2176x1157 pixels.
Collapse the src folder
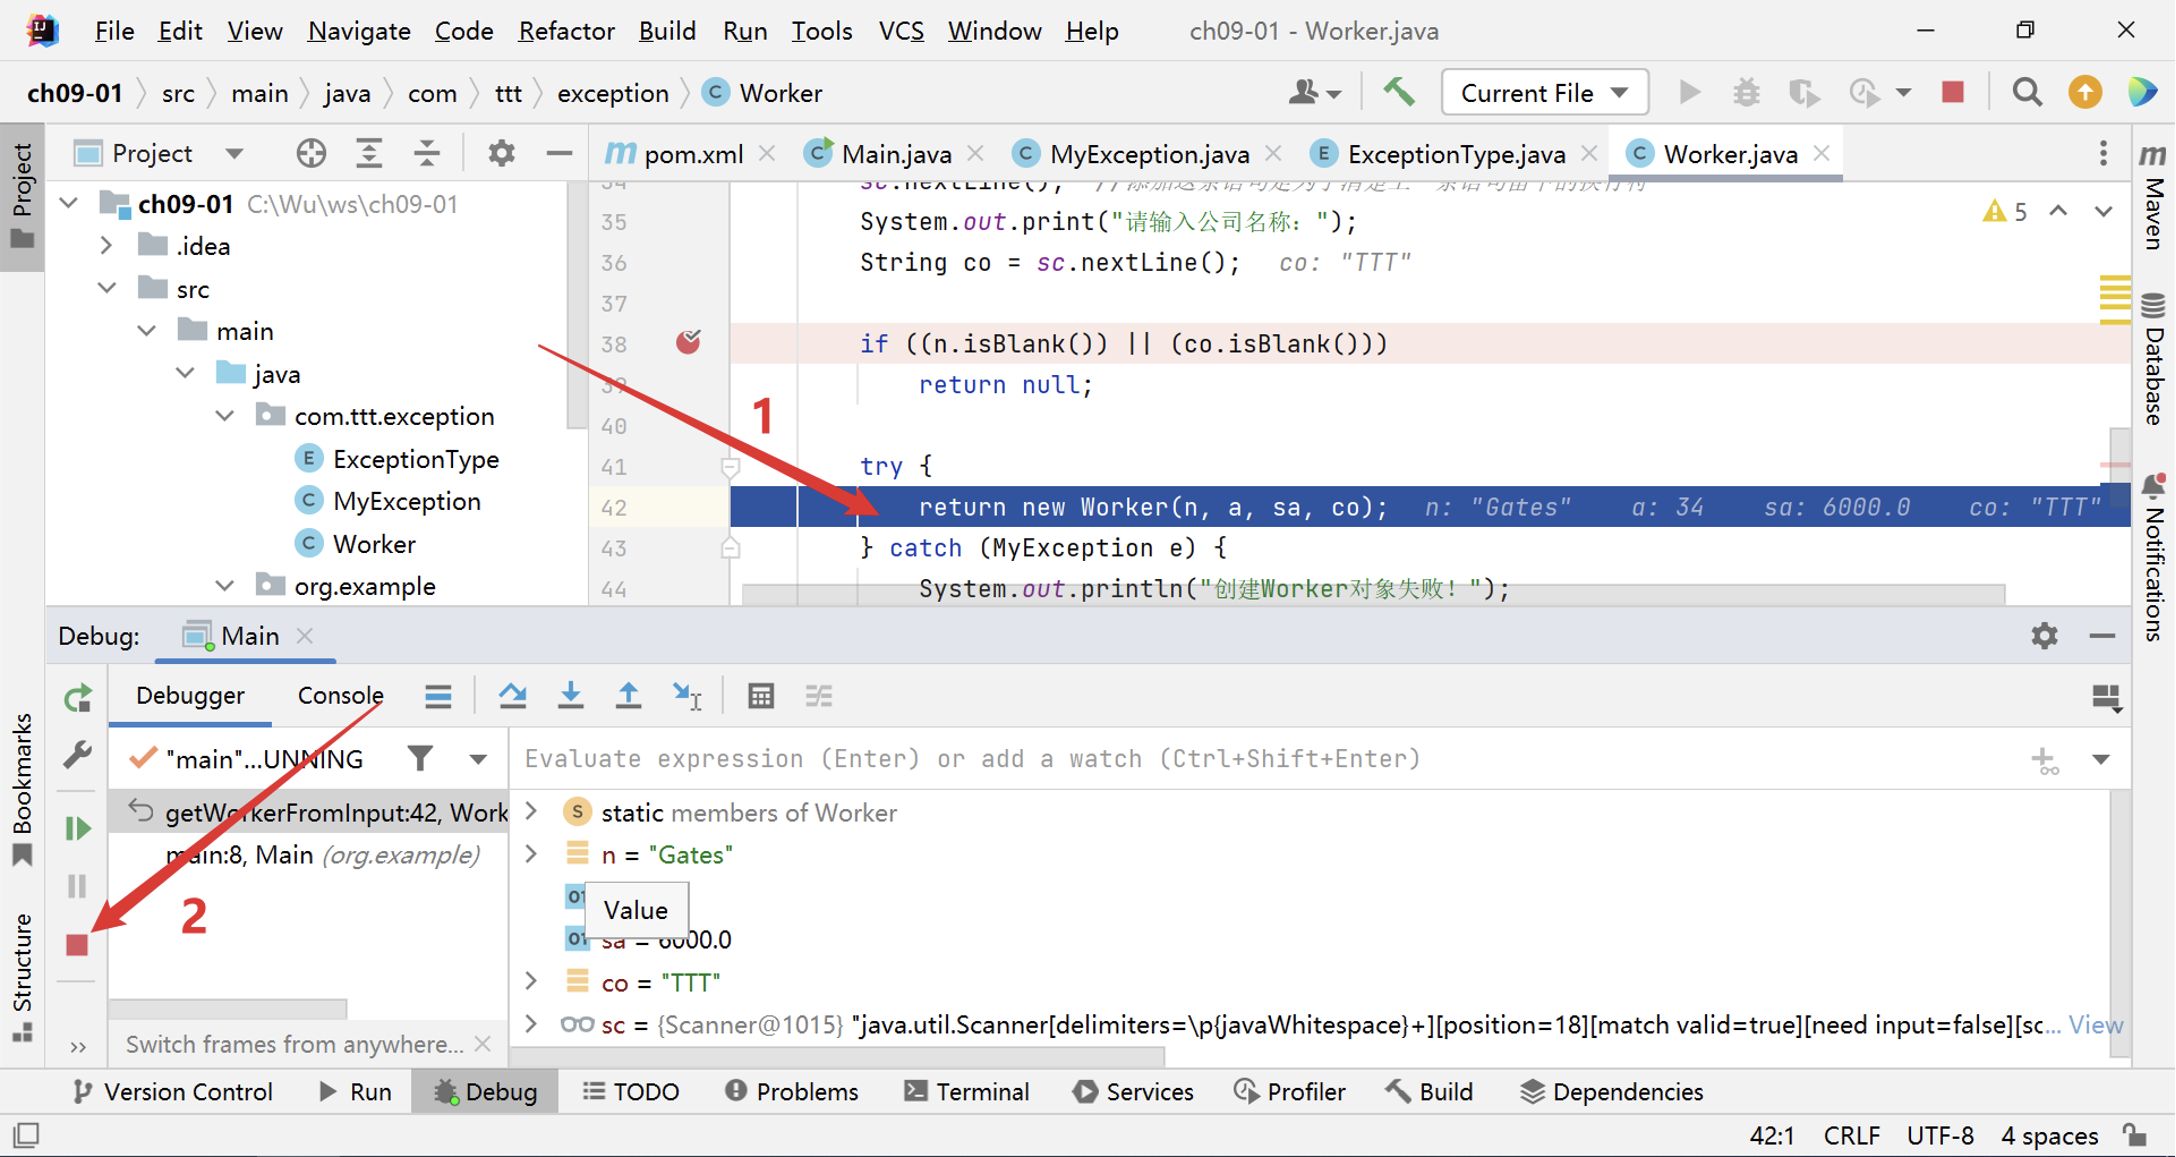click(107, 288)
